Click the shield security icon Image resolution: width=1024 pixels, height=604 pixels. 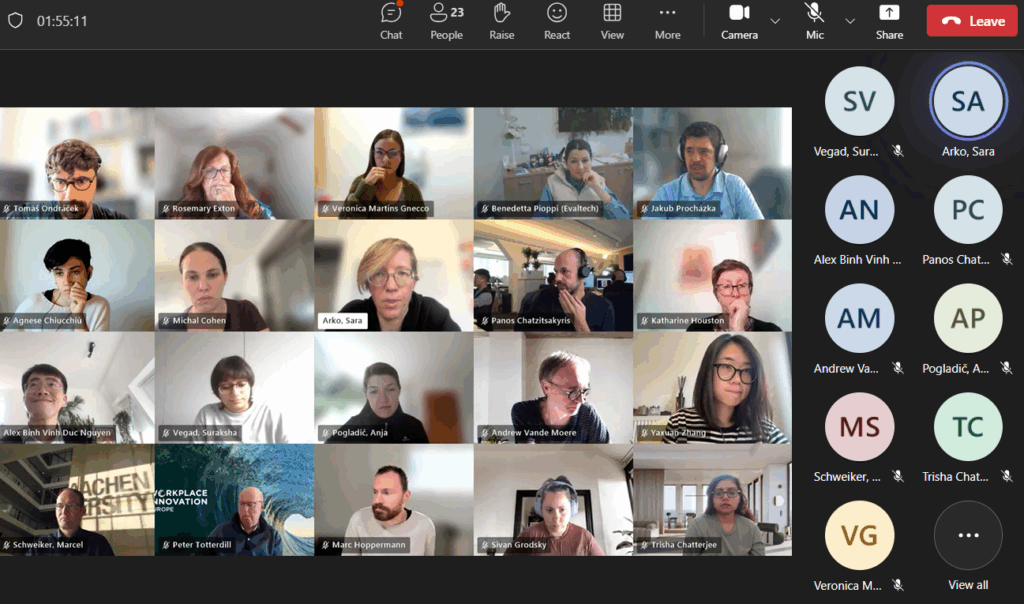pyautogui.click(x=15, y=21)
